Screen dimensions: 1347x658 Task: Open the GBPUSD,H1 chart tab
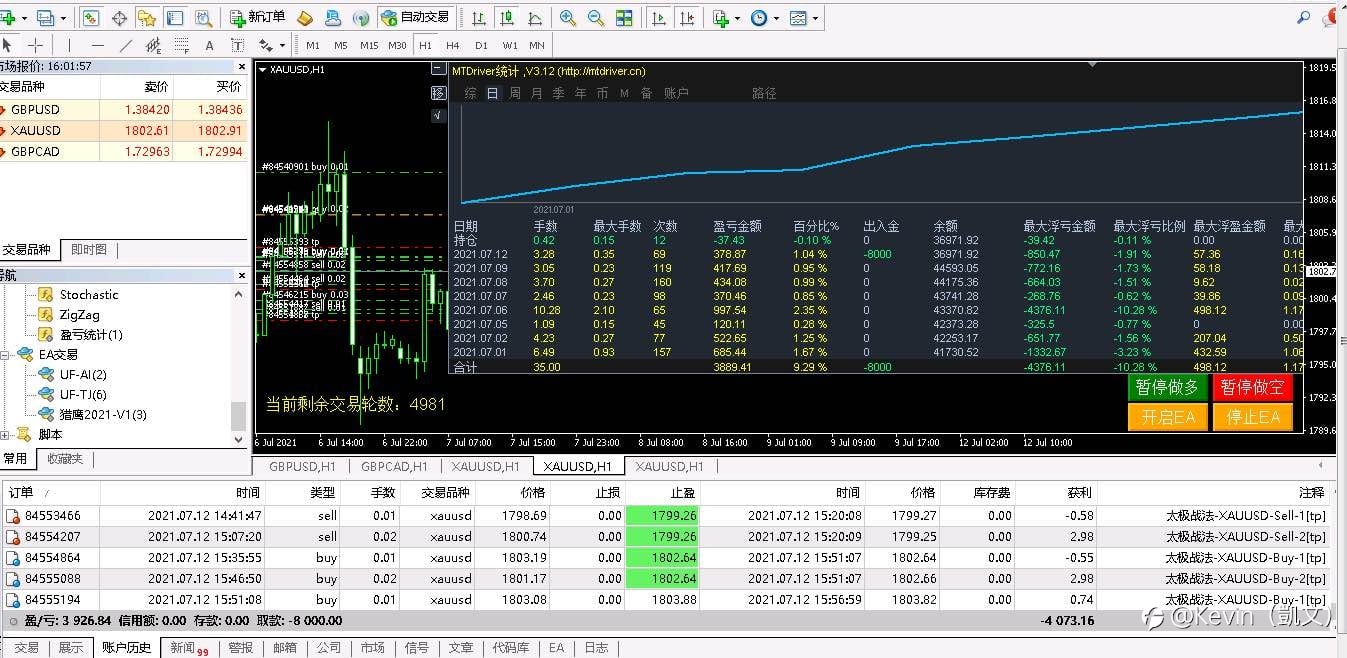[301, 466]
